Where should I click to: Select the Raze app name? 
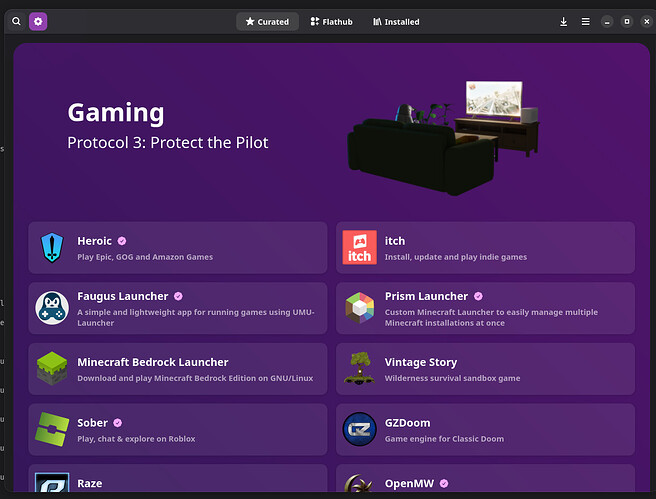[90, 484]
